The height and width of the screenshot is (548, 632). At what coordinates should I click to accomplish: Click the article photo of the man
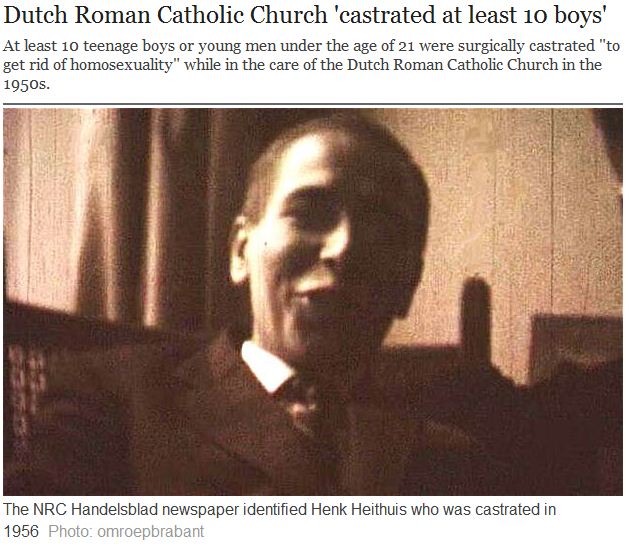(x=313, y=302)
